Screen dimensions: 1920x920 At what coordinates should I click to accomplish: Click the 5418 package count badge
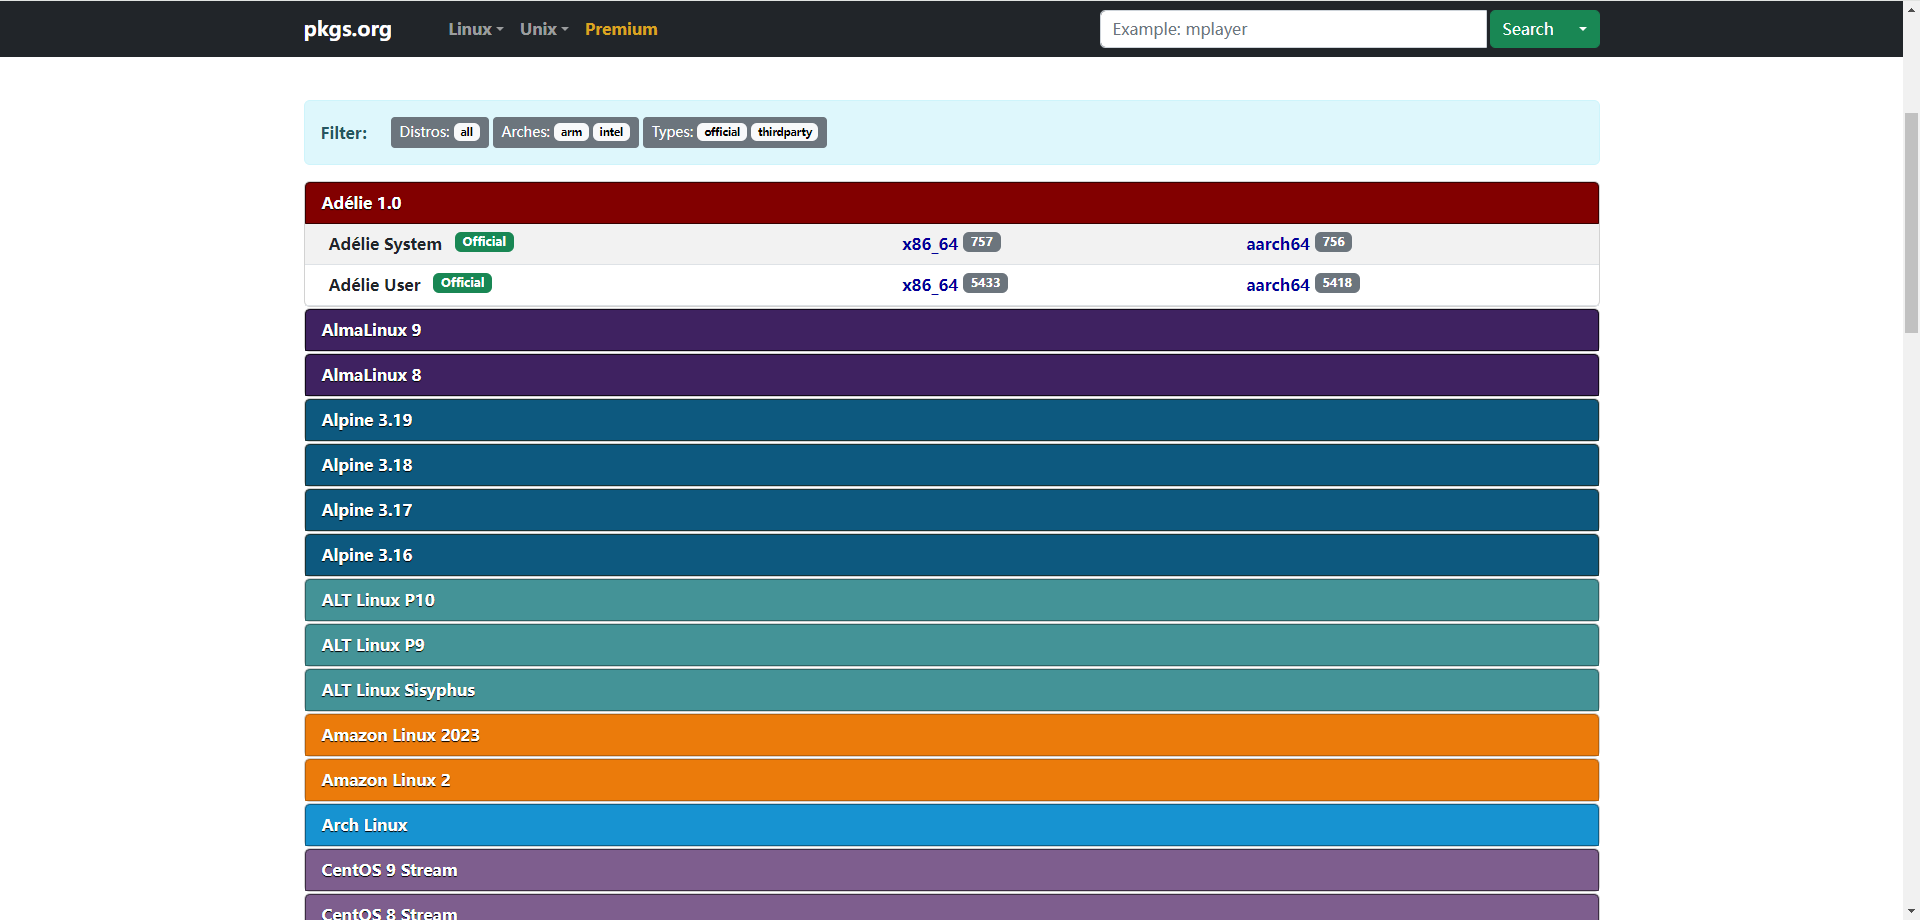pyautogui.click(x=1337, y=283)
